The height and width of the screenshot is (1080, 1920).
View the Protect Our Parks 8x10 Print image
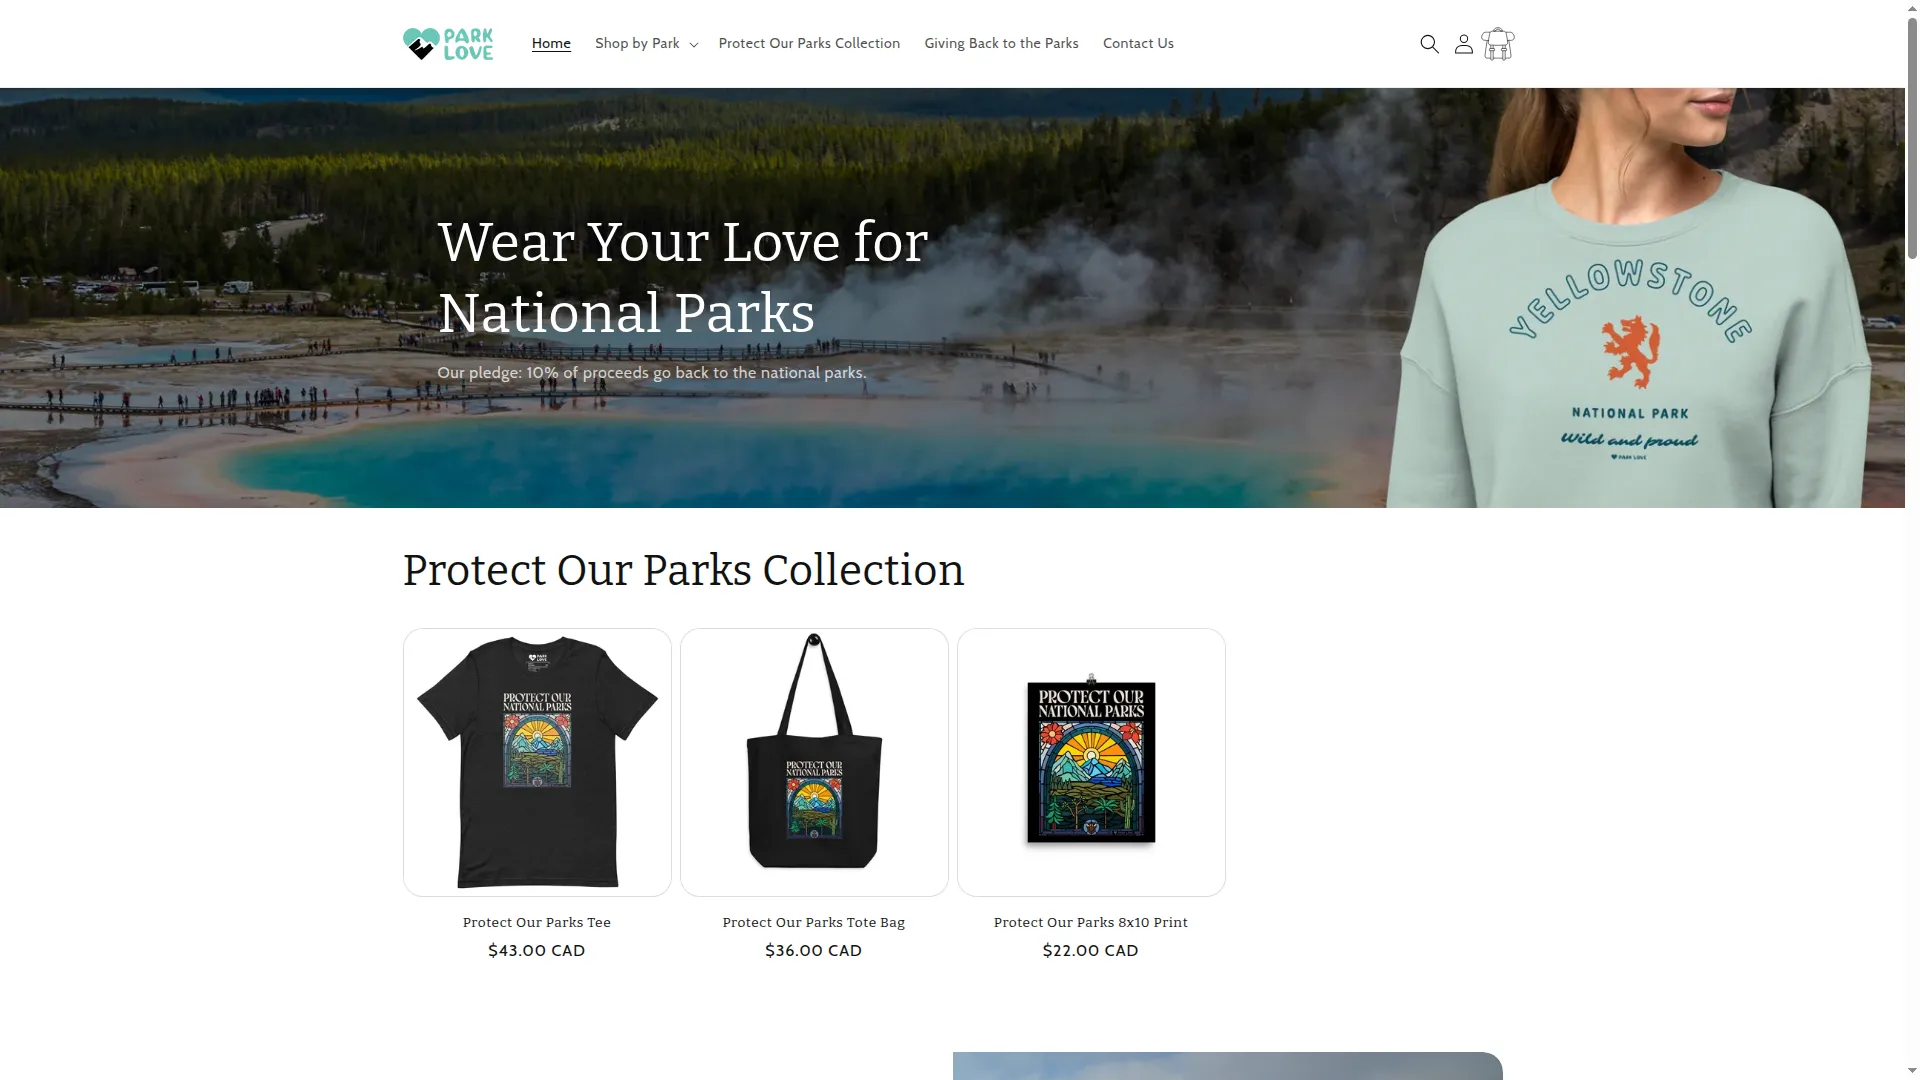pyautogui.click(x=1091, y=762)
